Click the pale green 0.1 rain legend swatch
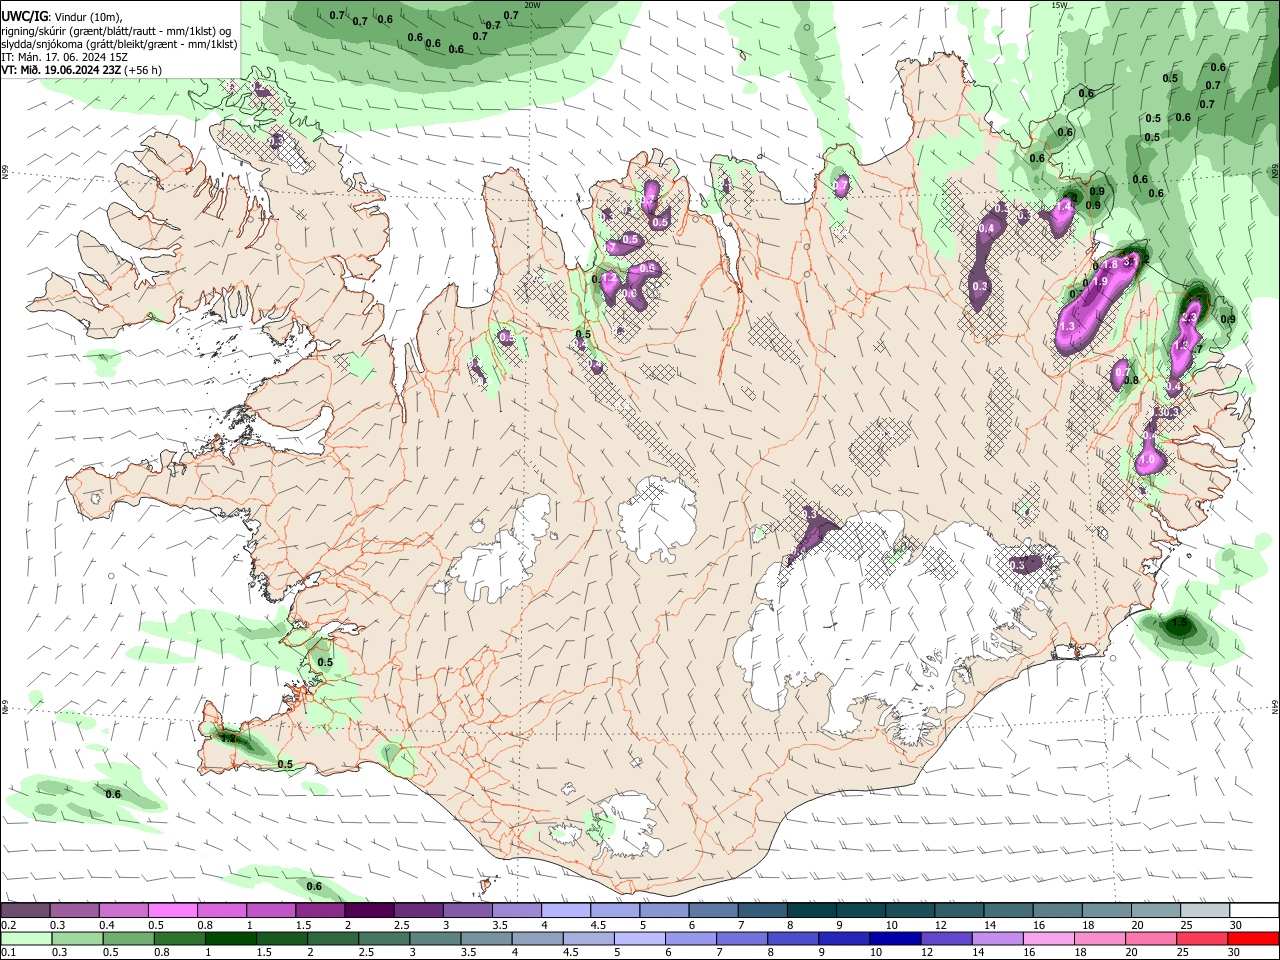 (26, 938)
